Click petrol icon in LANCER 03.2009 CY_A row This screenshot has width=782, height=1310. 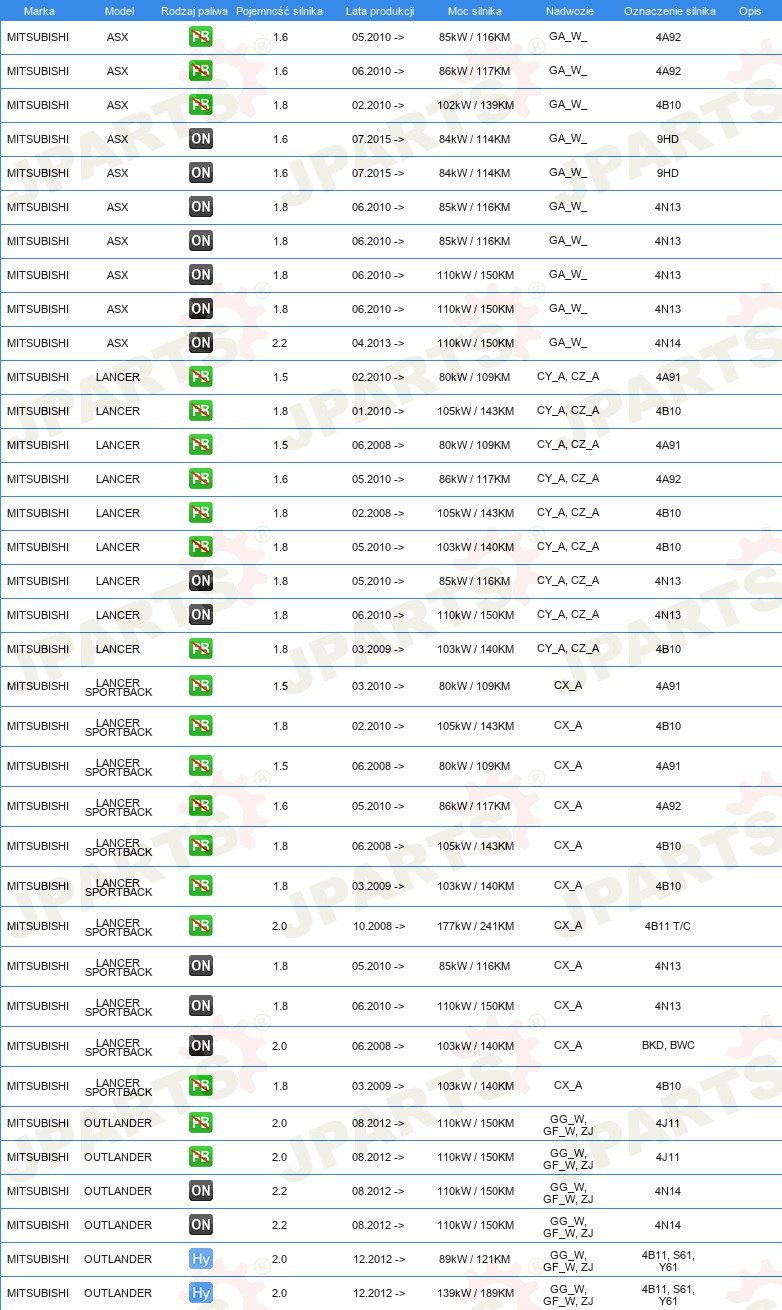tap(201, 649)
